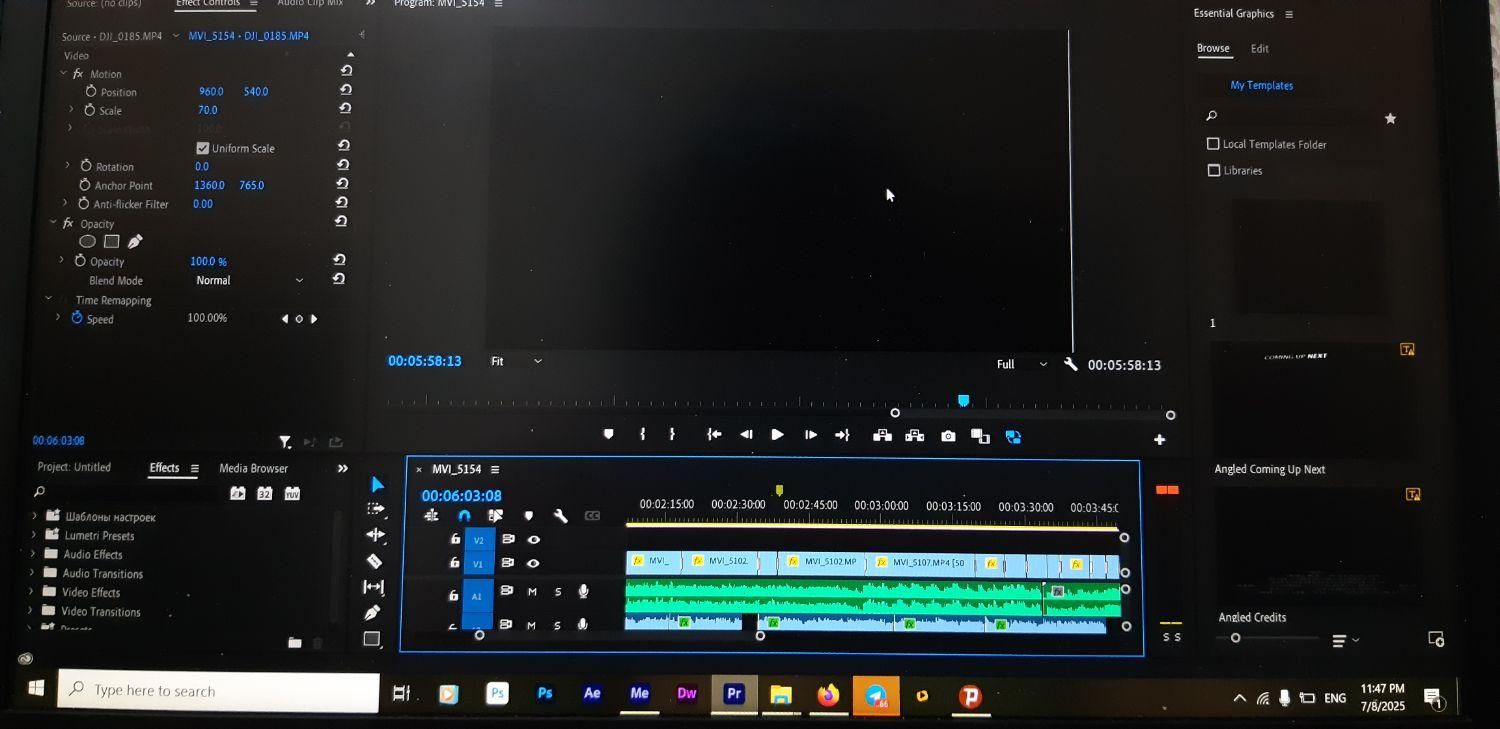
Task: Click the Mark In button
Action: pyautogui.click(x=642, y=434)
